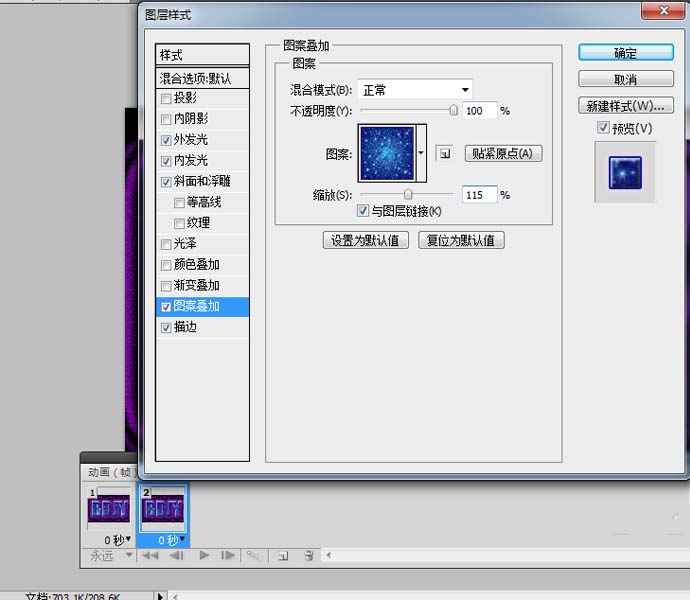Delete the selected animation frame
The image size is (690, 600).
pos(309,555)
